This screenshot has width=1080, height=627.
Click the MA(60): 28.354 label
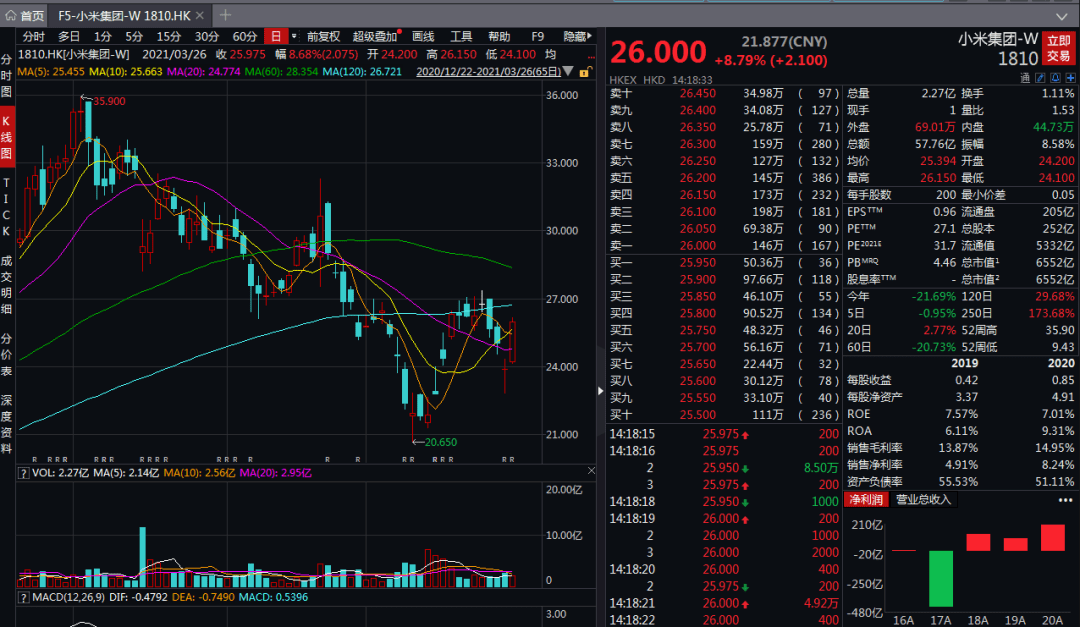click(281, 72)
